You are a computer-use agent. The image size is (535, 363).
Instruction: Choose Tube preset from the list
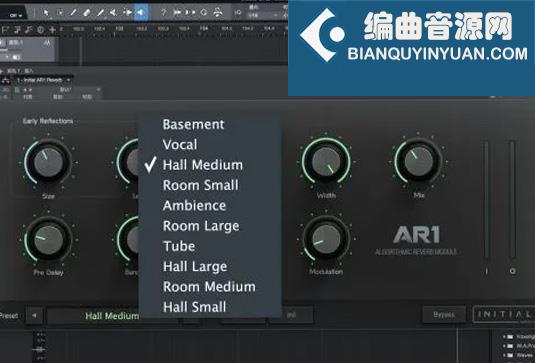point(210,246)
